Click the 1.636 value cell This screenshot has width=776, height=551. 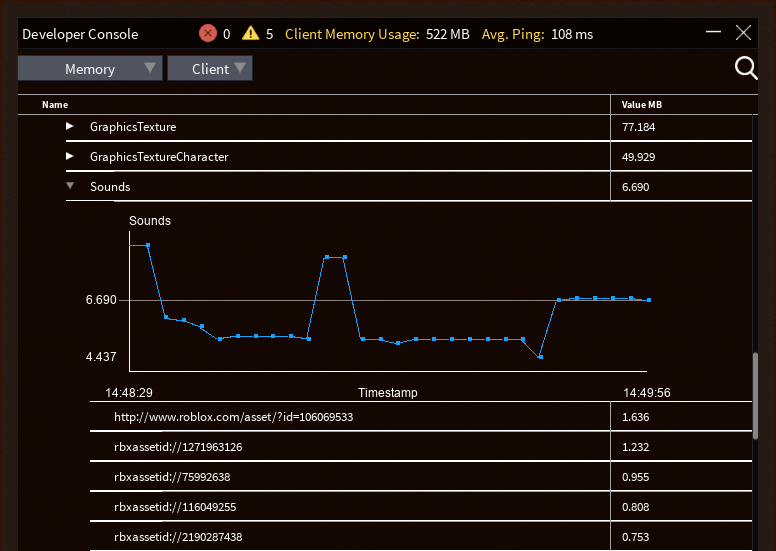[635, 417]
